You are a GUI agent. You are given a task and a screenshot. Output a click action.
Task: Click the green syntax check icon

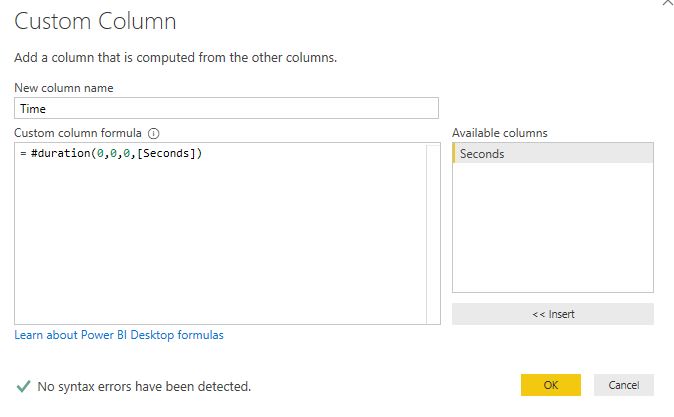tap(23, 385)
